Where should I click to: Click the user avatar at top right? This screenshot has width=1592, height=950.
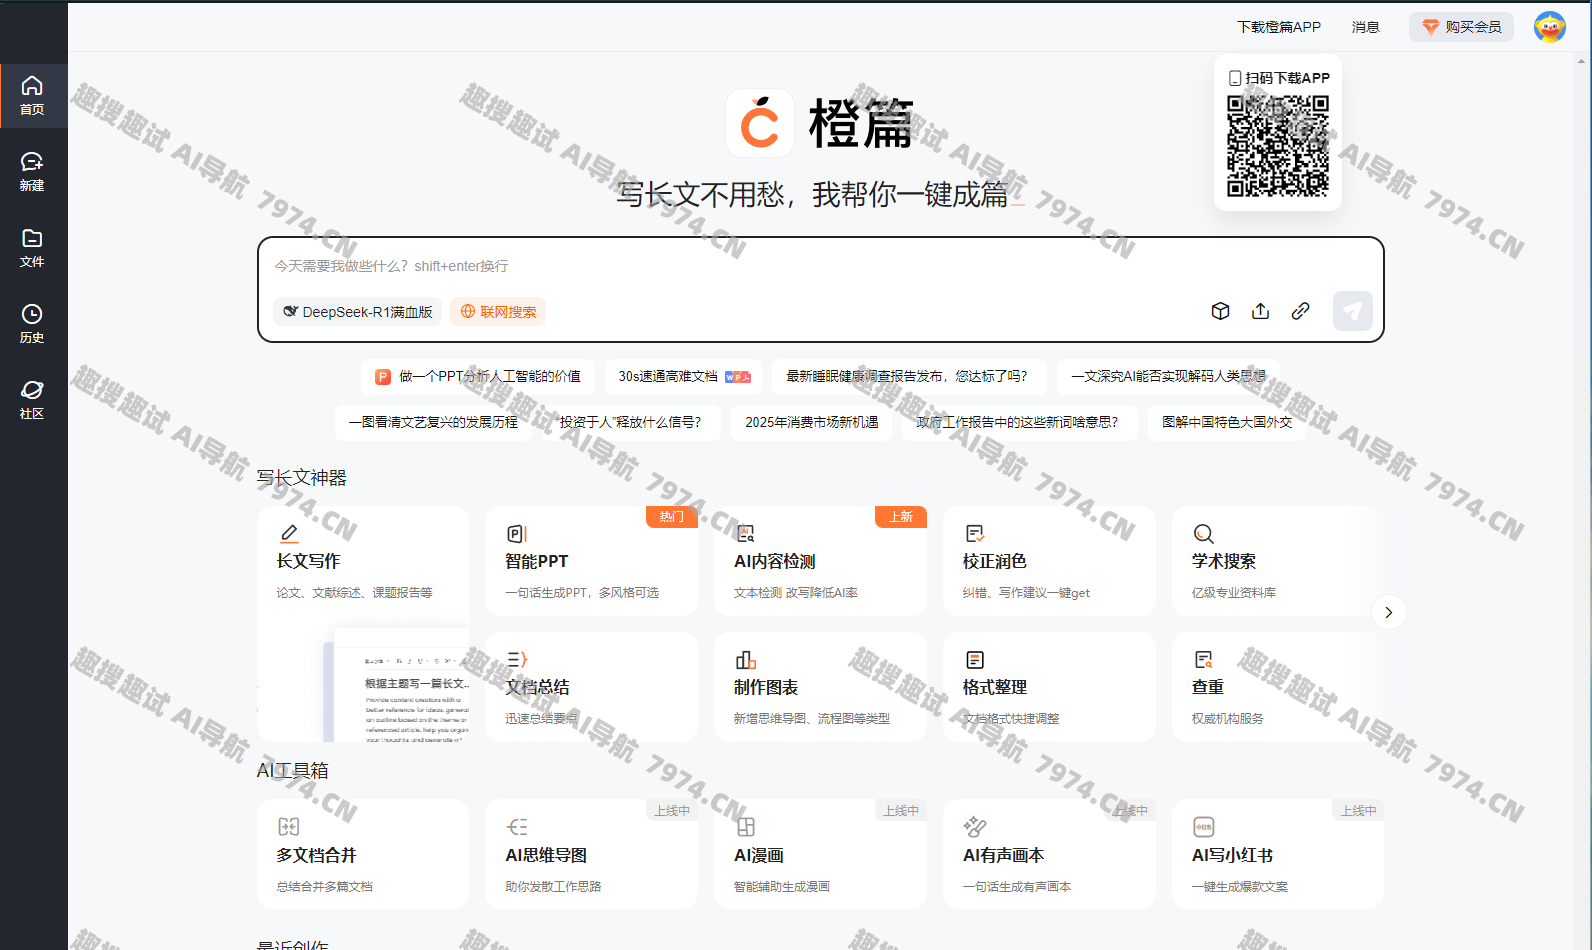click(x=1550, y=27)
